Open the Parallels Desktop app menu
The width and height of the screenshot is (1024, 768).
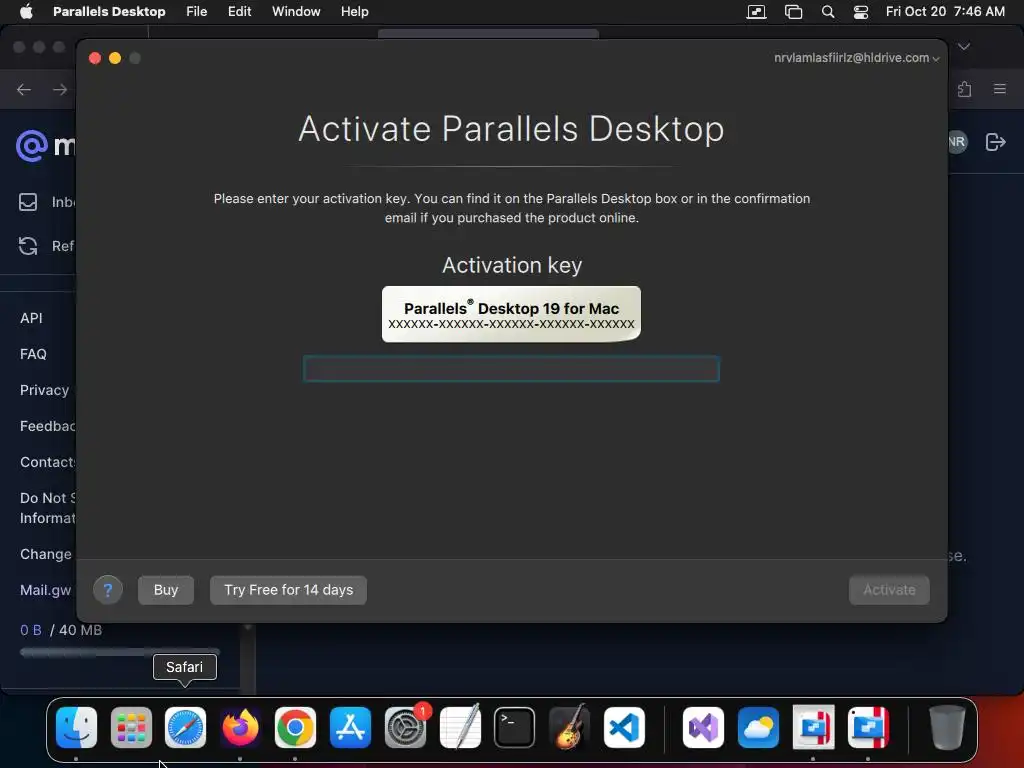109,11
